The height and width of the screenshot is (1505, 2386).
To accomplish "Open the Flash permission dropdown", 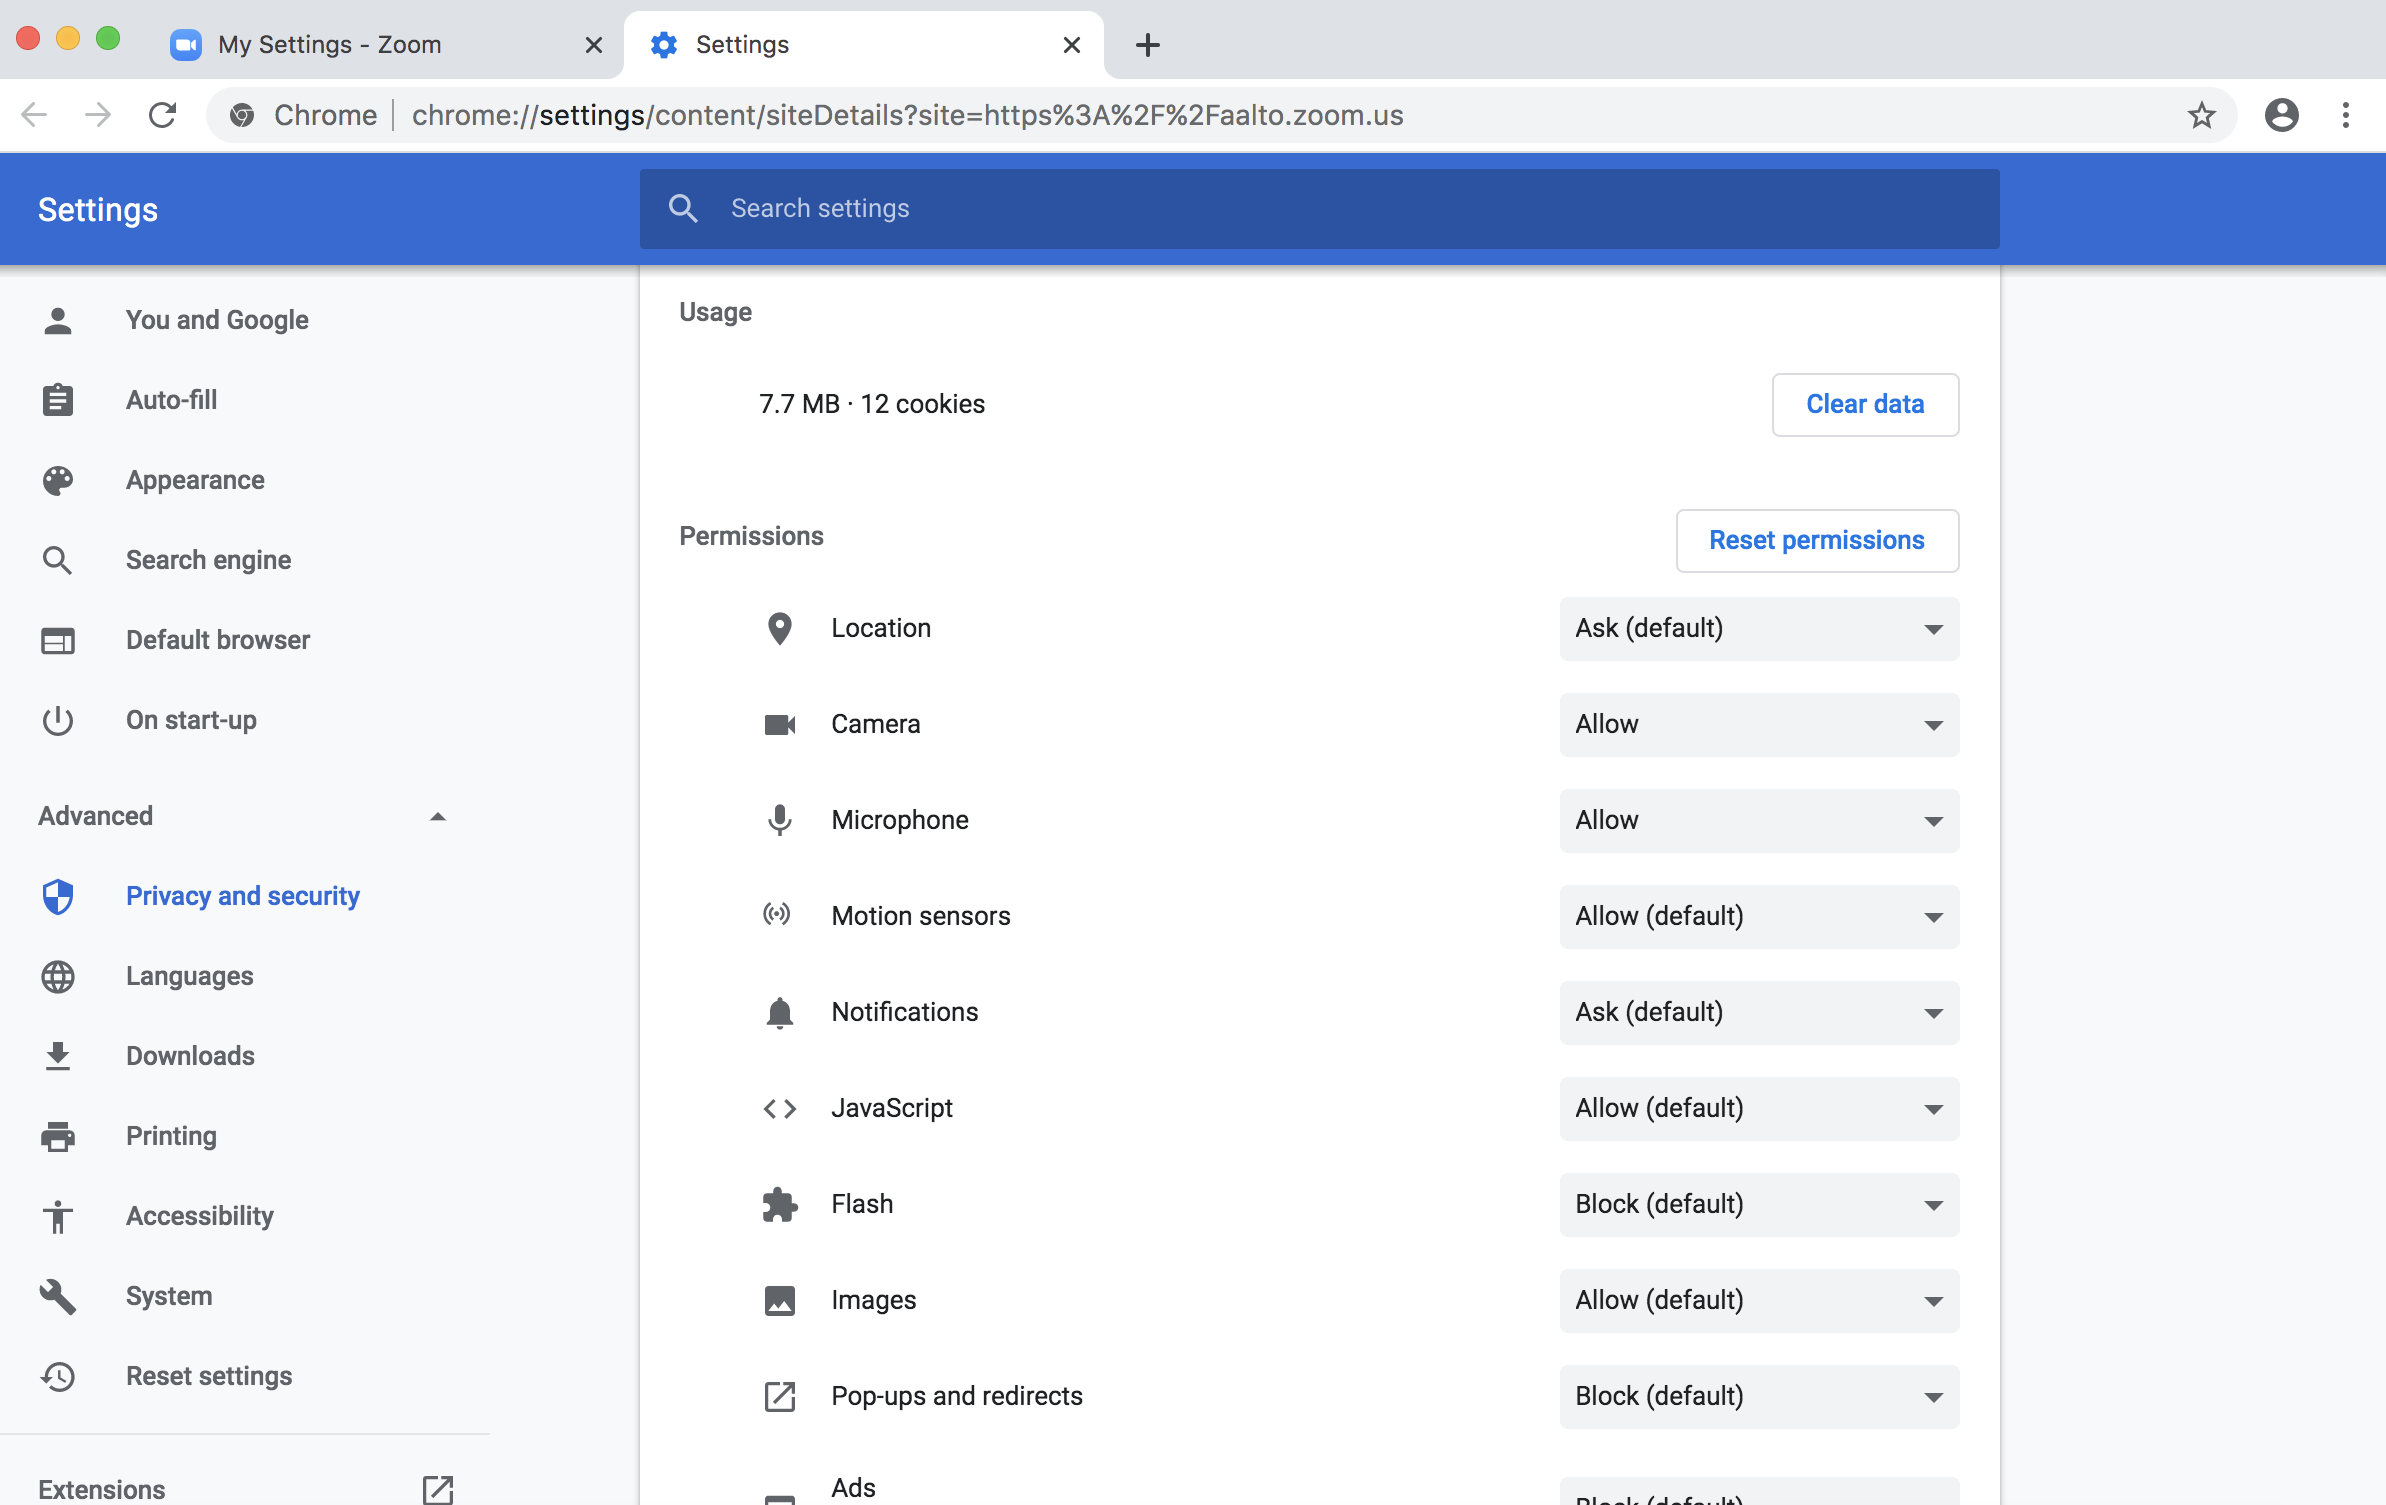I will pyautogui.click(x=1758, y=1204).
